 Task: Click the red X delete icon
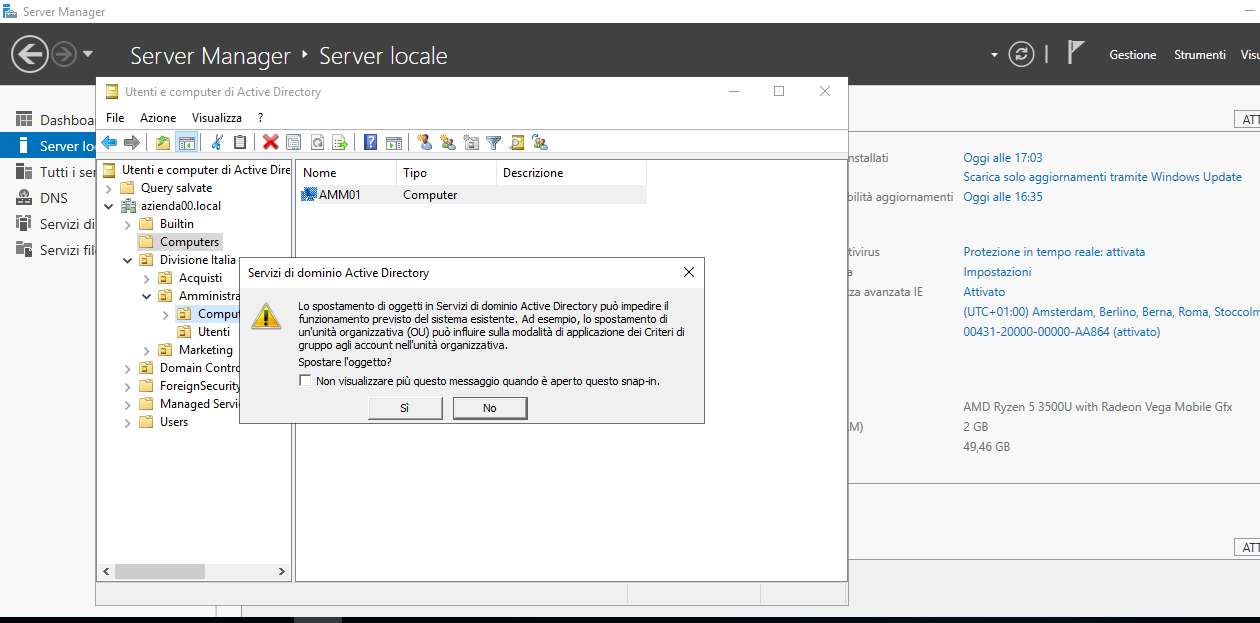[x=270, y=143]
